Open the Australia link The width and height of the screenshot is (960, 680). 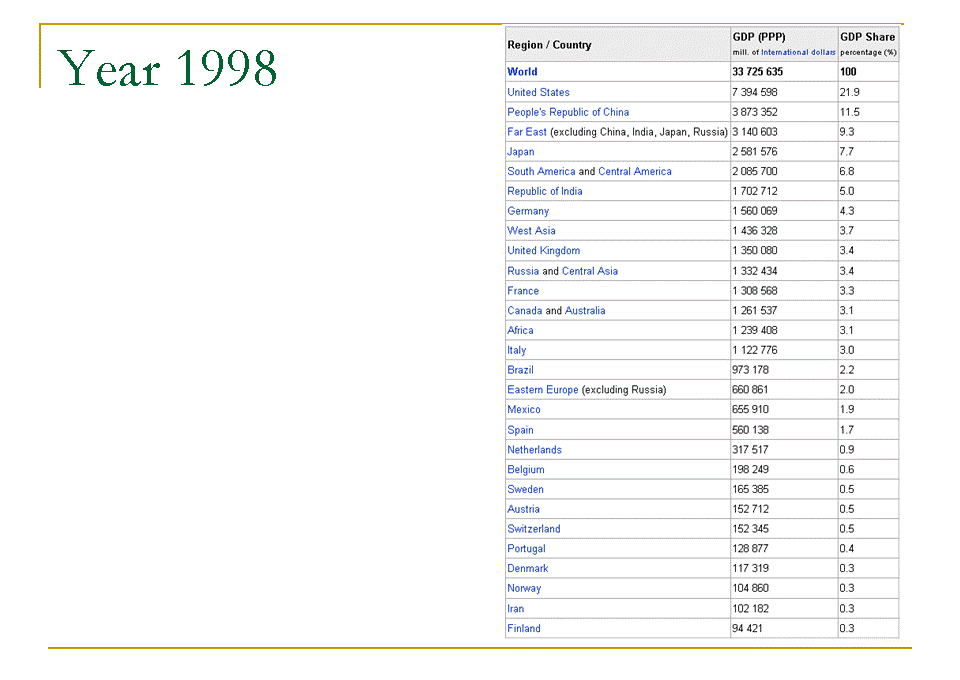[x=585, y=311]
